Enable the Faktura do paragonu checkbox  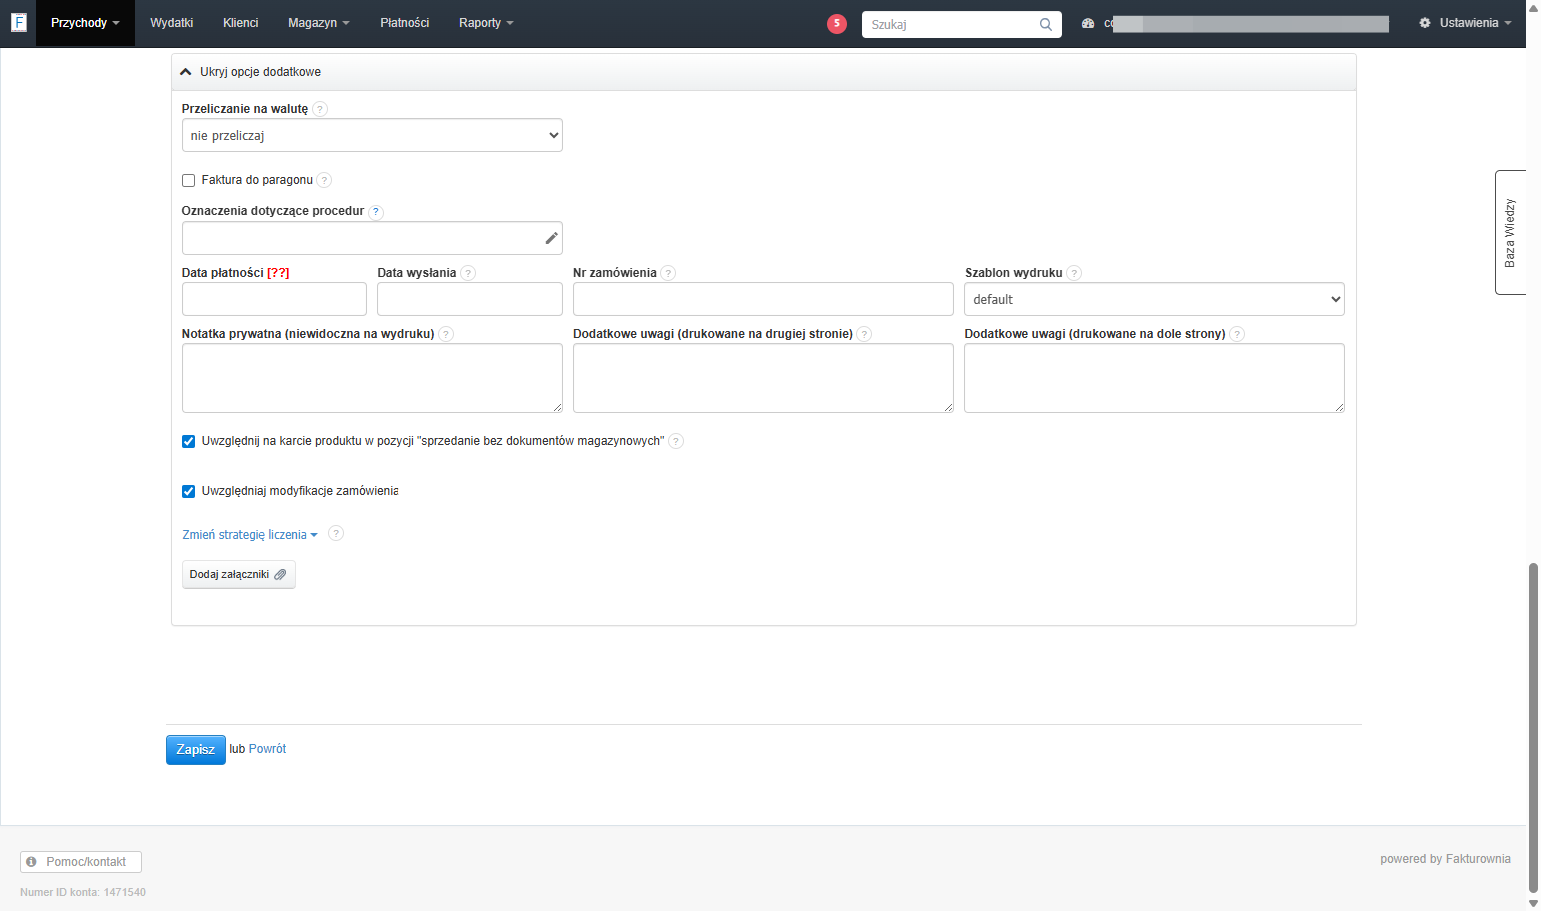(x=188, y=181)
